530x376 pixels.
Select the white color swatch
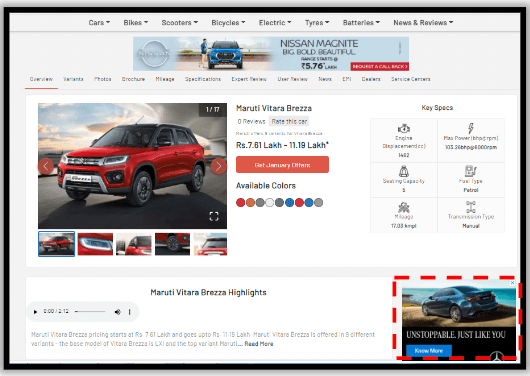click(x=269, y=203)
